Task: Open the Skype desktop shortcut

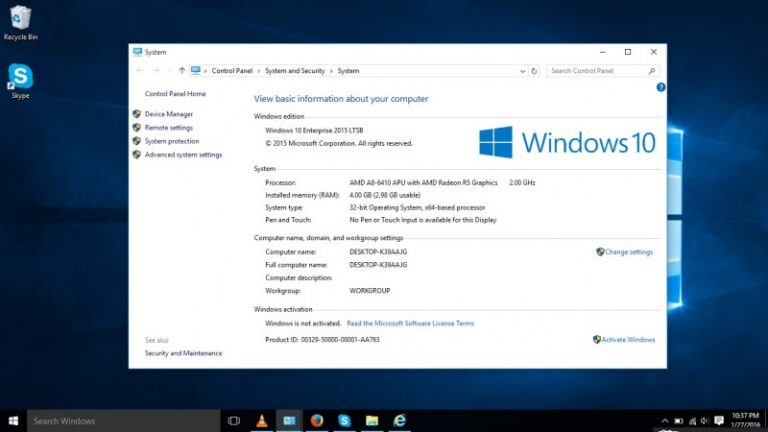Action: point(18,78)
